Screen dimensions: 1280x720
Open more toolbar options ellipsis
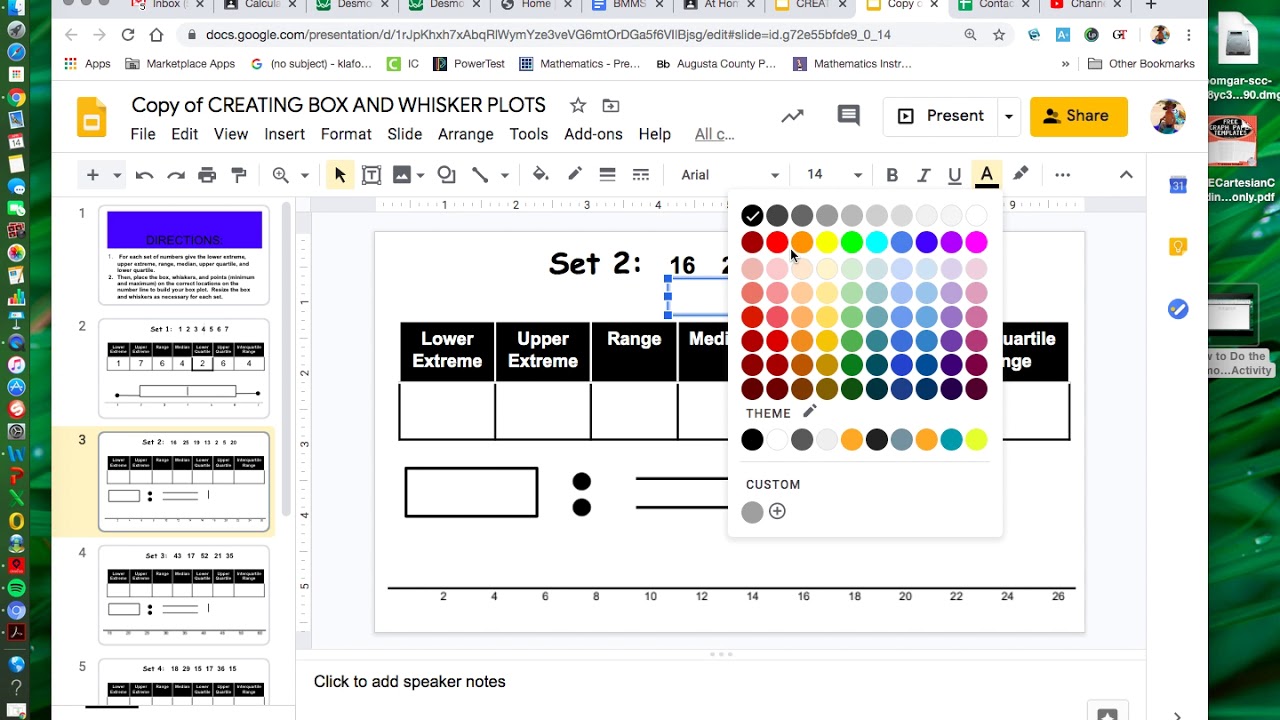1062,175
